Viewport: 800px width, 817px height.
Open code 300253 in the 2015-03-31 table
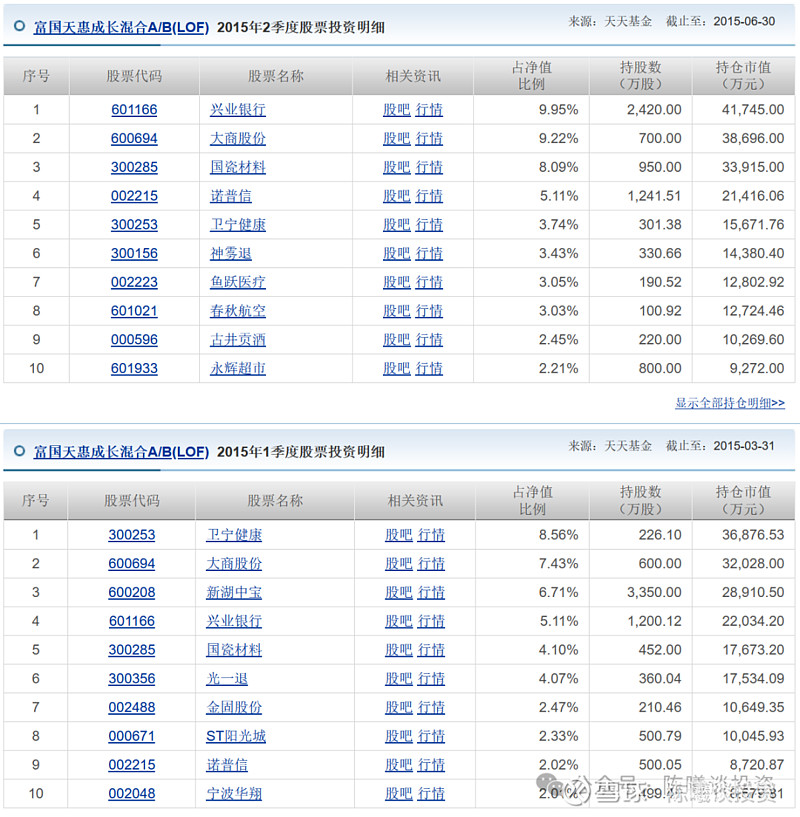(x=132, y=535)
